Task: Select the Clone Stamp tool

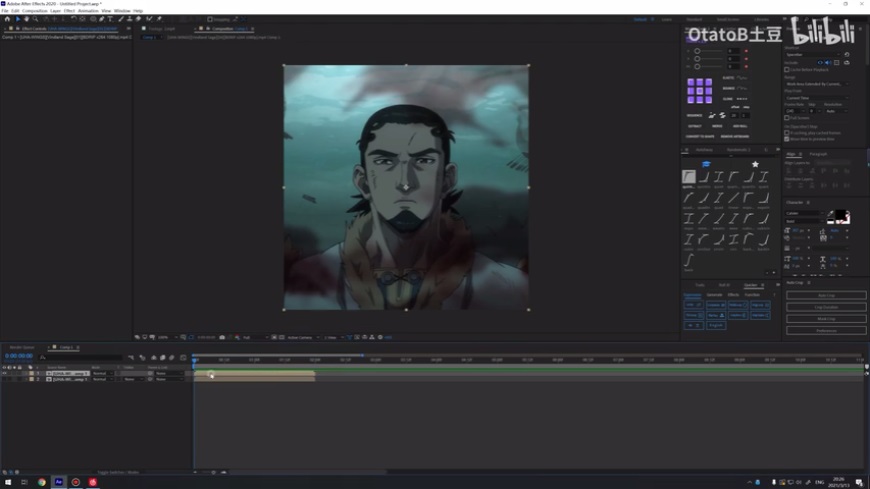Action: [129, 19]
